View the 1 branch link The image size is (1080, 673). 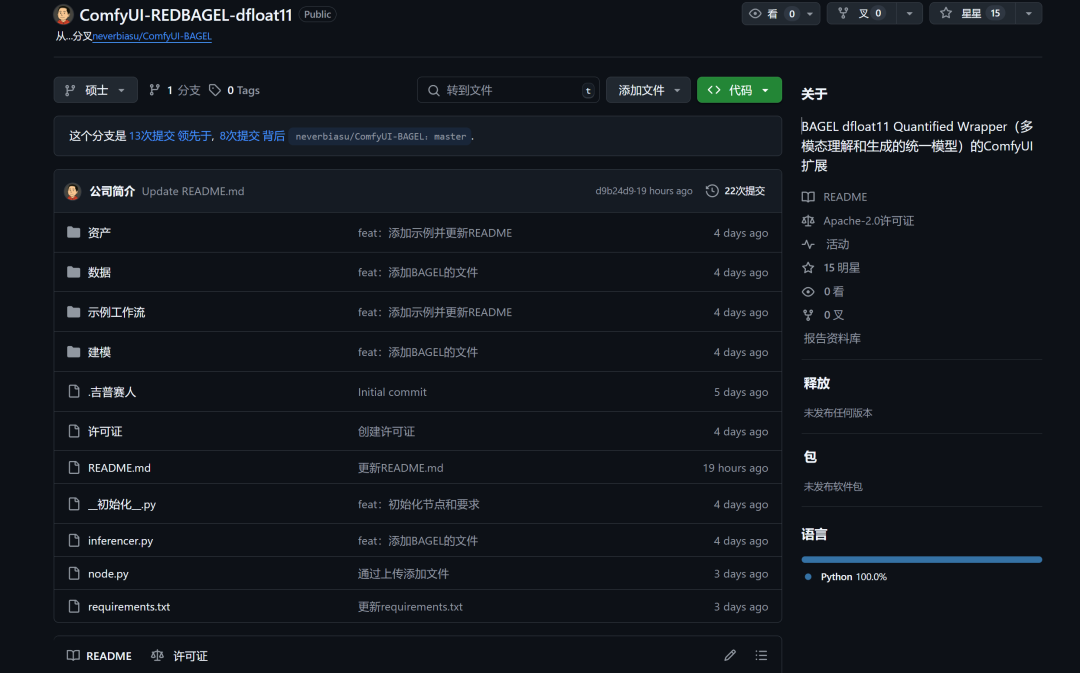pos(175,90)
